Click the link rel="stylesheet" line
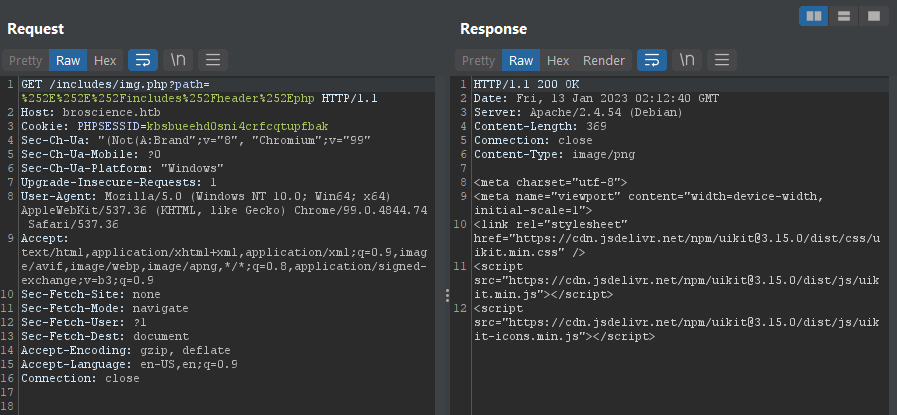The width and height of the screenshot is (897, 415). click(x=551, y=224)
